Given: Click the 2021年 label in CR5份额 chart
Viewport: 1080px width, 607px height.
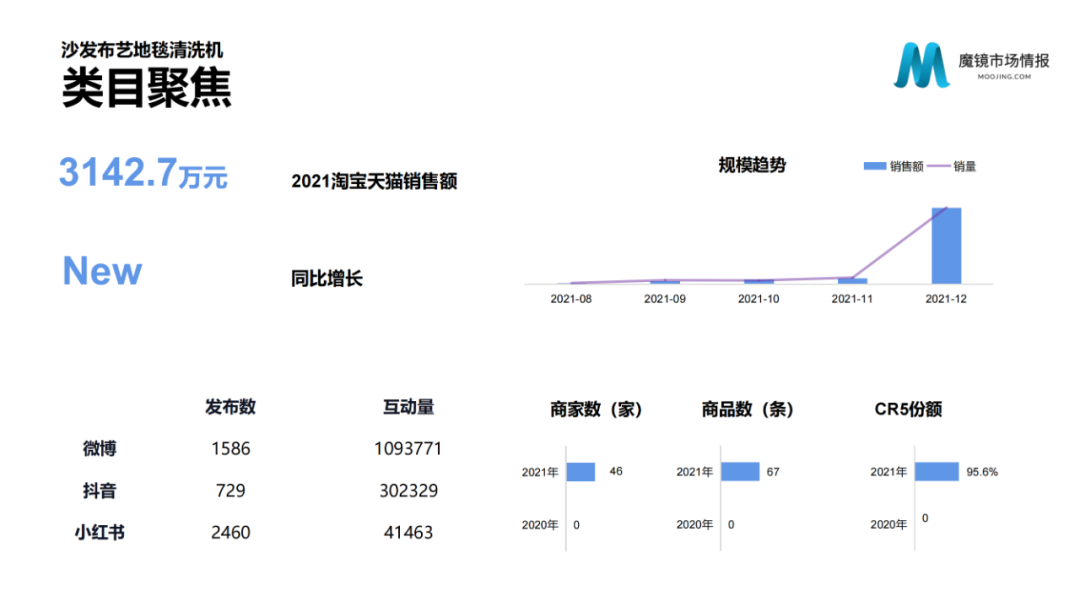Looking at the screenshot, I should 889,472.
